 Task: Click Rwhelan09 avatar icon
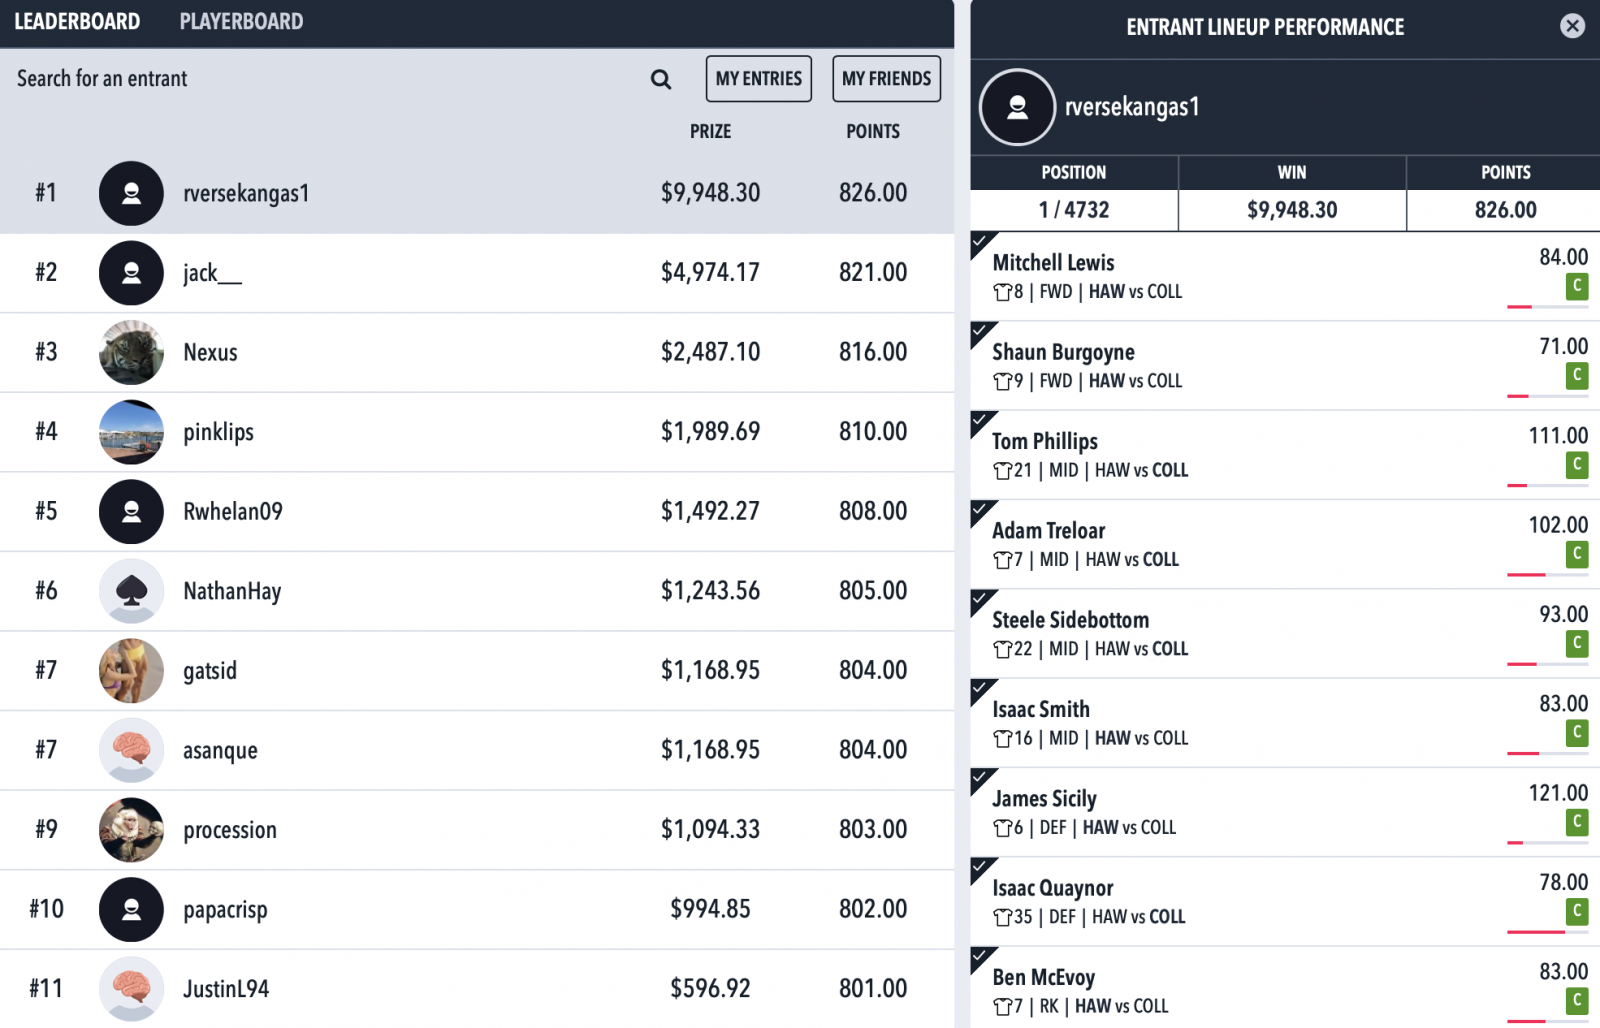[131, 512]
